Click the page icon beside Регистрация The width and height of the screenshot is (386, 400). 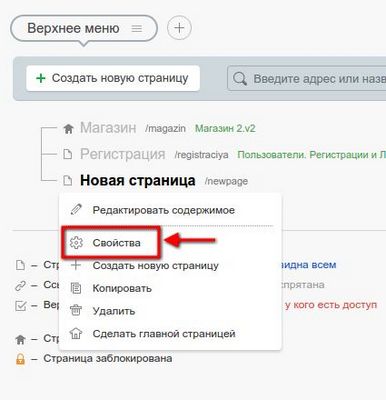(68, 154)
